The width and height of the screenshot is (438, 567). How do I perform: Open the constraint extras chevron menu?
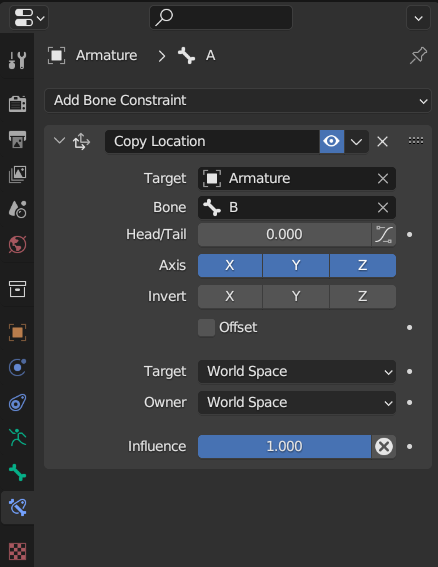[x=356, y=141]
